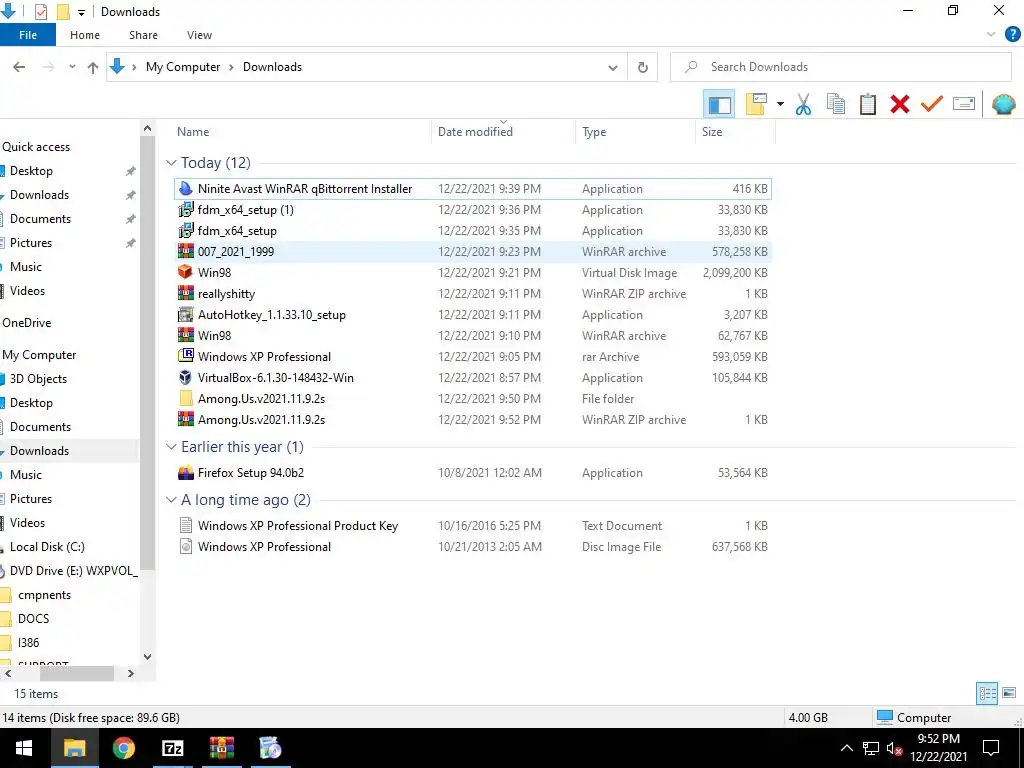Sort by the Type column header
Screen dimensions: 1024x768
click(x=594, y=132)
